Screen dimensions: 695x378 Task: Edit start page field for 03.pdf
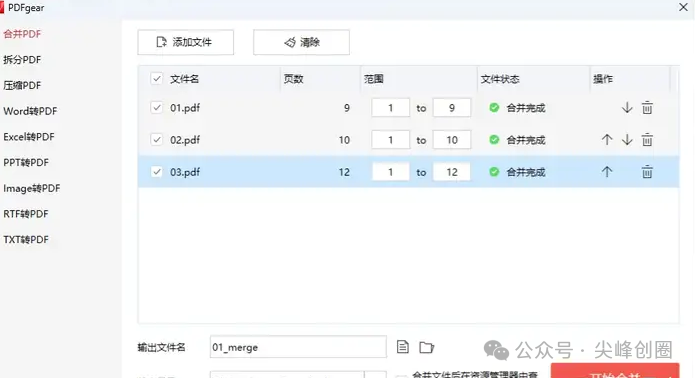(x=390, y=172)
